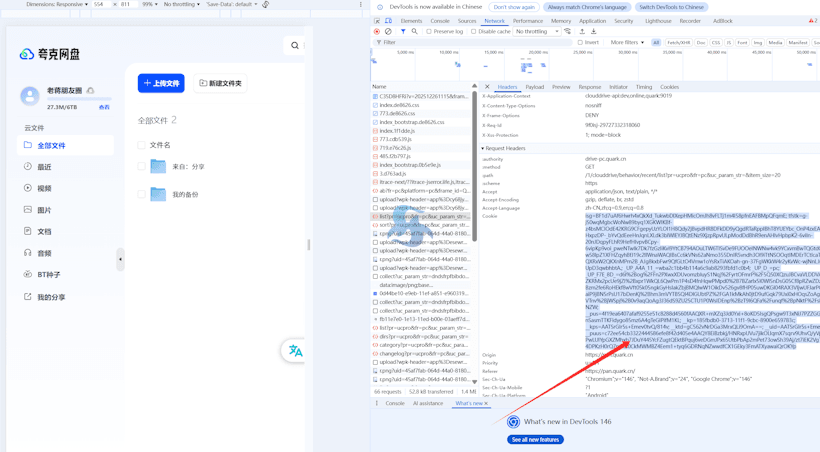Check the box beside 我的备份 folder
Image resolution: width=820 pixels, height=452 pixels.
pos(142,194)
